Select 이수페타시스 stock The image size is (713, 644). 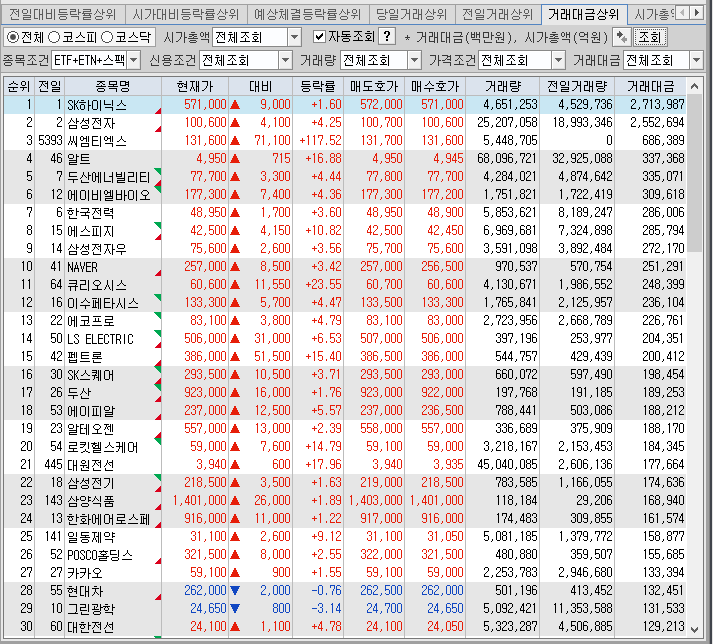click(x=103, y=303)
